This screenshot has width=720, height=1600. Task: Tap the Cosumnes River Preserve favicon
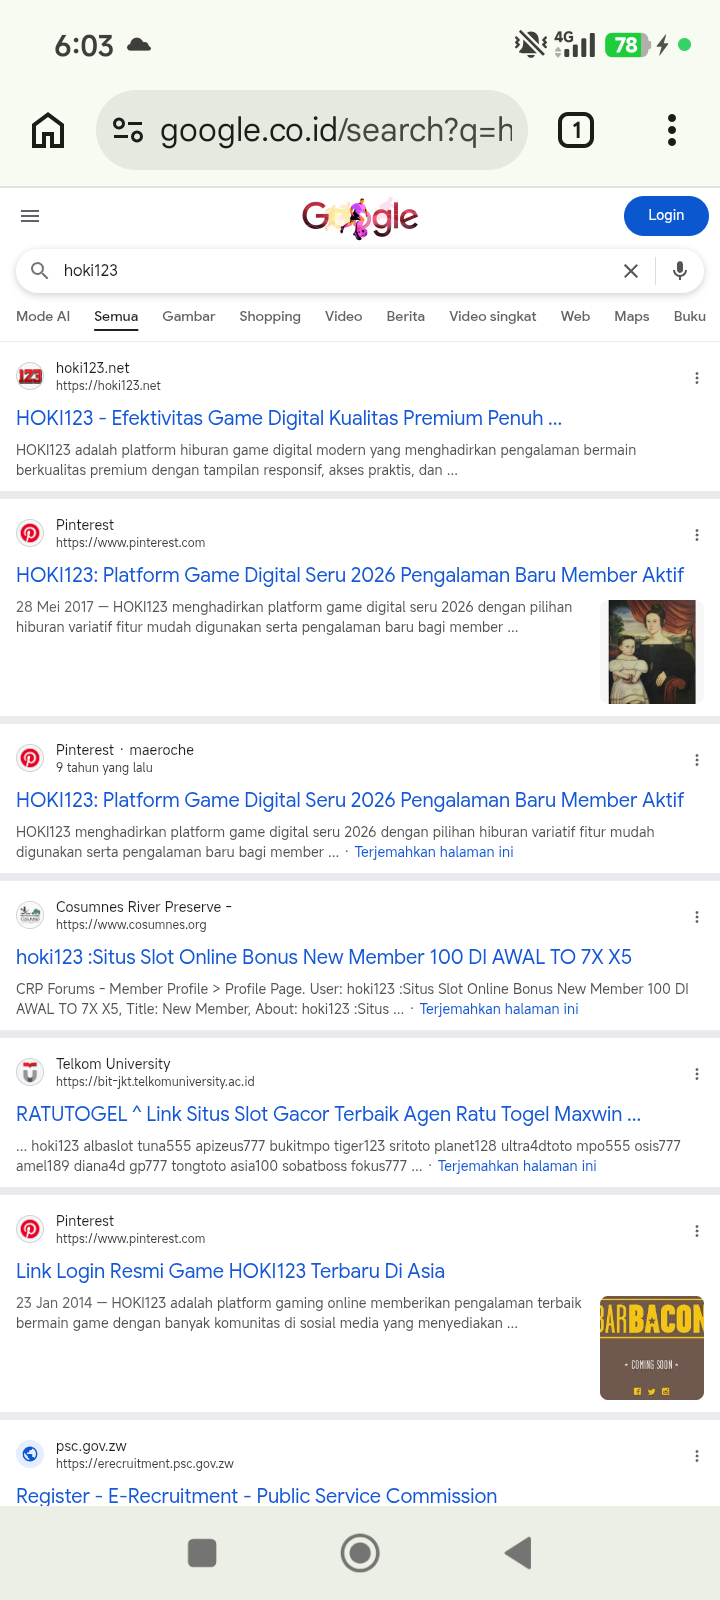click(x=30, y=915)
